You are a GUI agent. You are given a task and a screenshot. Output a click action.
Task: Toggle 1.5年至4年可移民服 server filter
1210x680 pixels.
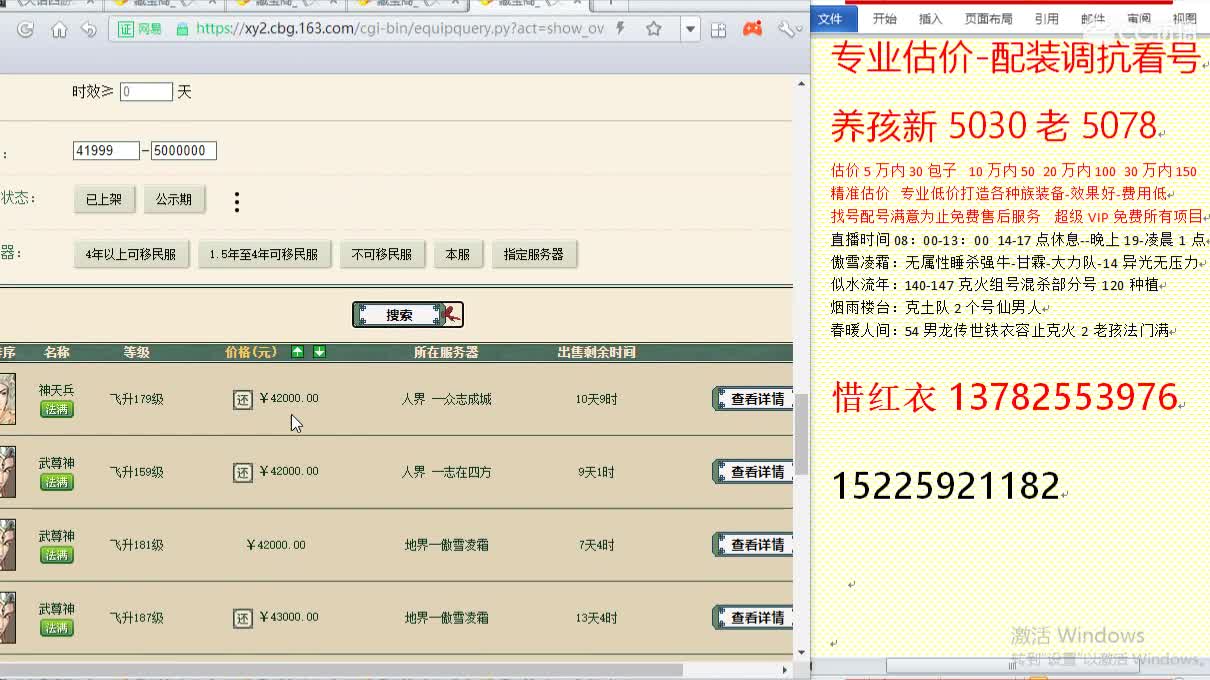click(264, 254)
